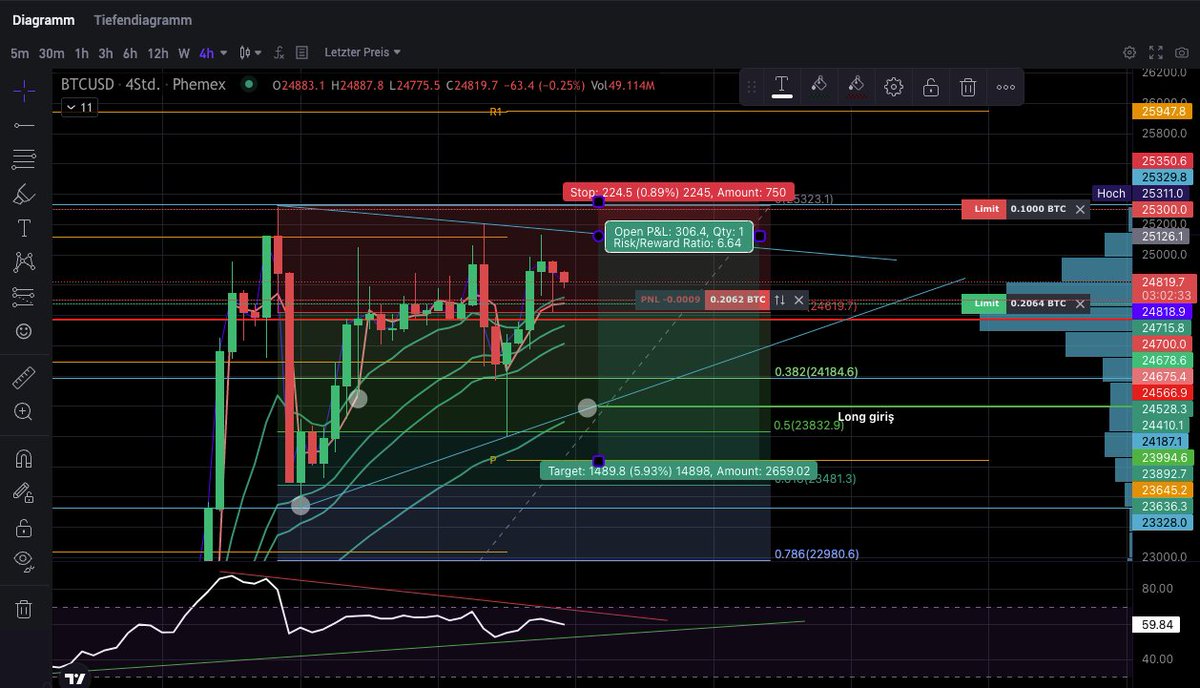
Task: Toggle the magnet snap mode
Action: (25, 459)
